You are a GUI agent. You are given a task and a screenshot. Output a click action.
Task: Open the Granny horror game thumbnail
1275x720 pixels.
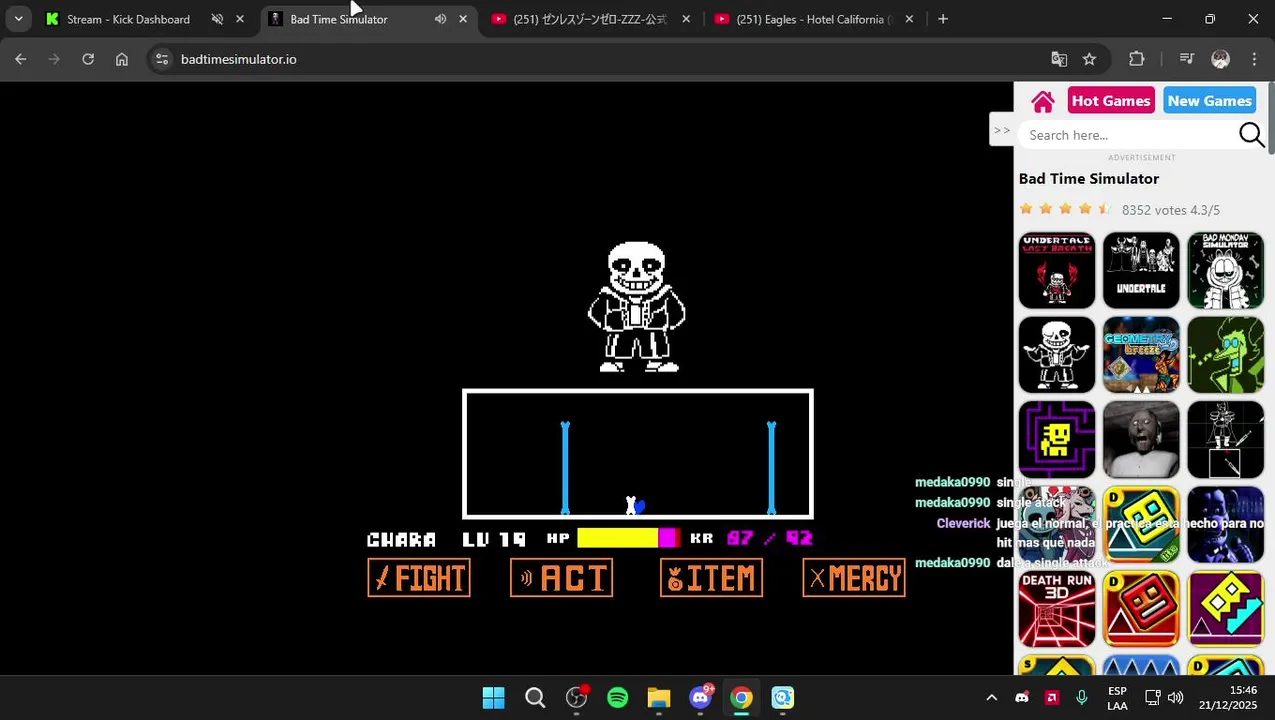(1141, 440)
